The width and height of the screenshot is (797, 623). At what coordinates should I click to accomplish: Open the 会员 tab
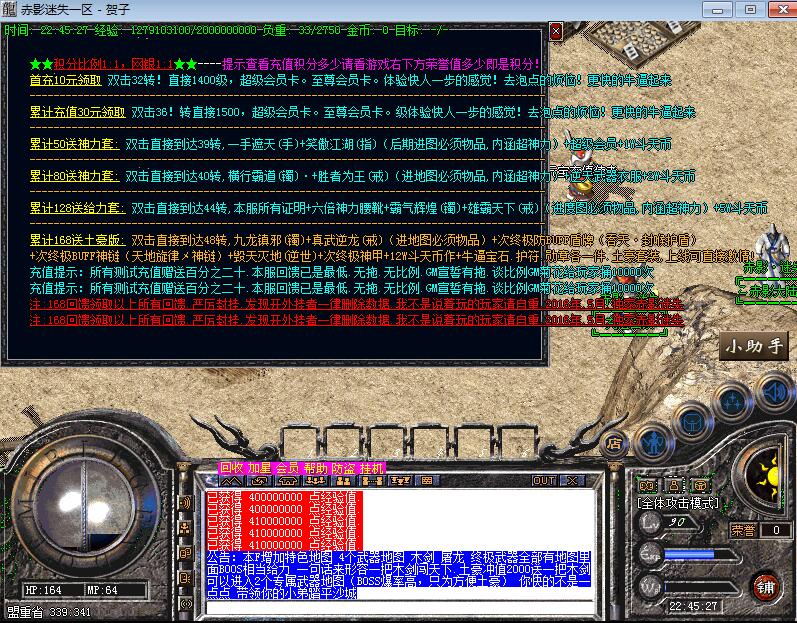[287, 467]
